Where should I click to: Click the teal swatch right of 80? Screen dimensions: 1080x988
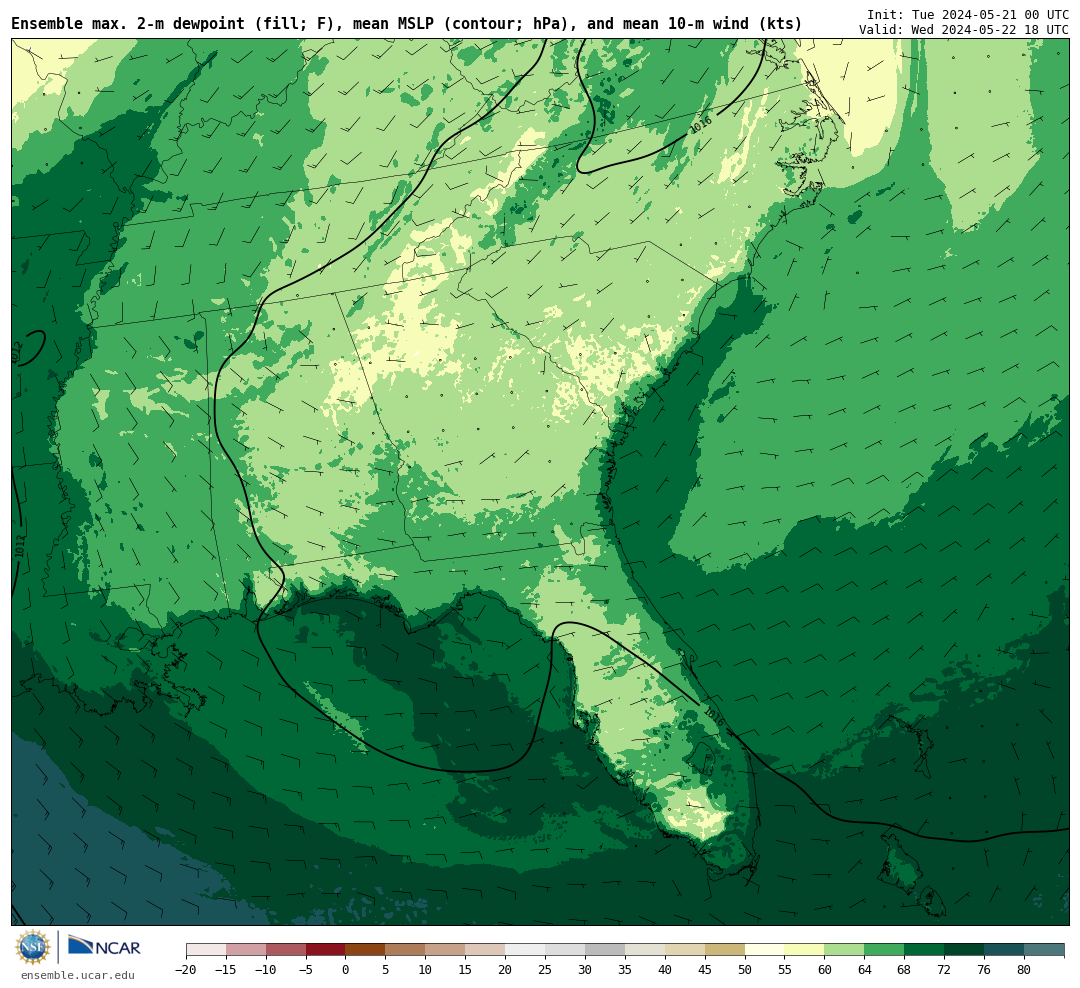pyautogui.click(x=1044, y=950)
